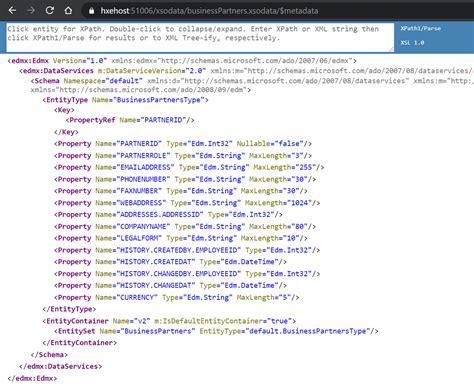Select the Property EMAILADDRESS row

coord(189,167)
